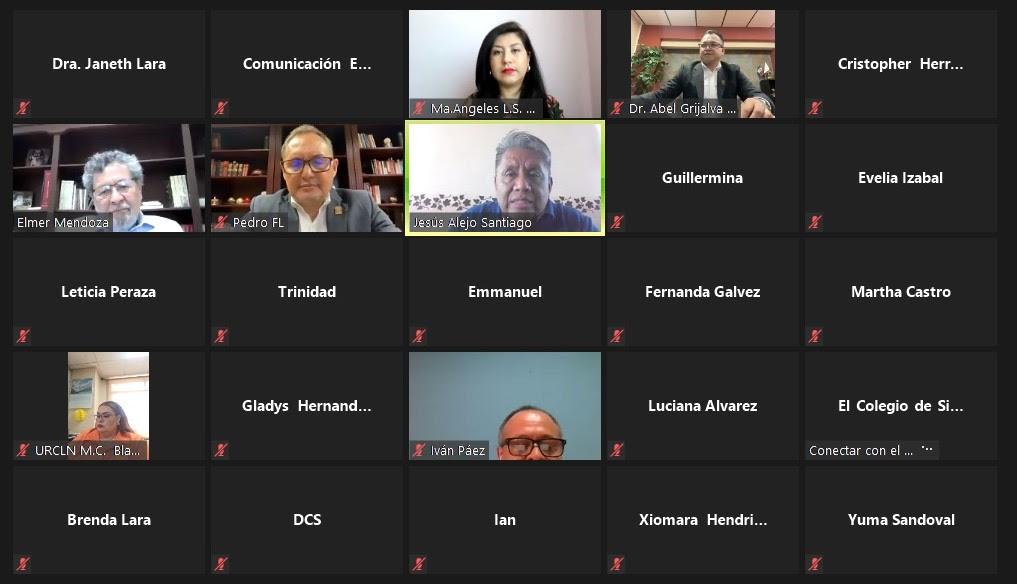This screenshot has width=1017, height=584.
Task: Click muted mic icon on Dra. Janeth Lara tile
Action: click(x=23, y=108)
